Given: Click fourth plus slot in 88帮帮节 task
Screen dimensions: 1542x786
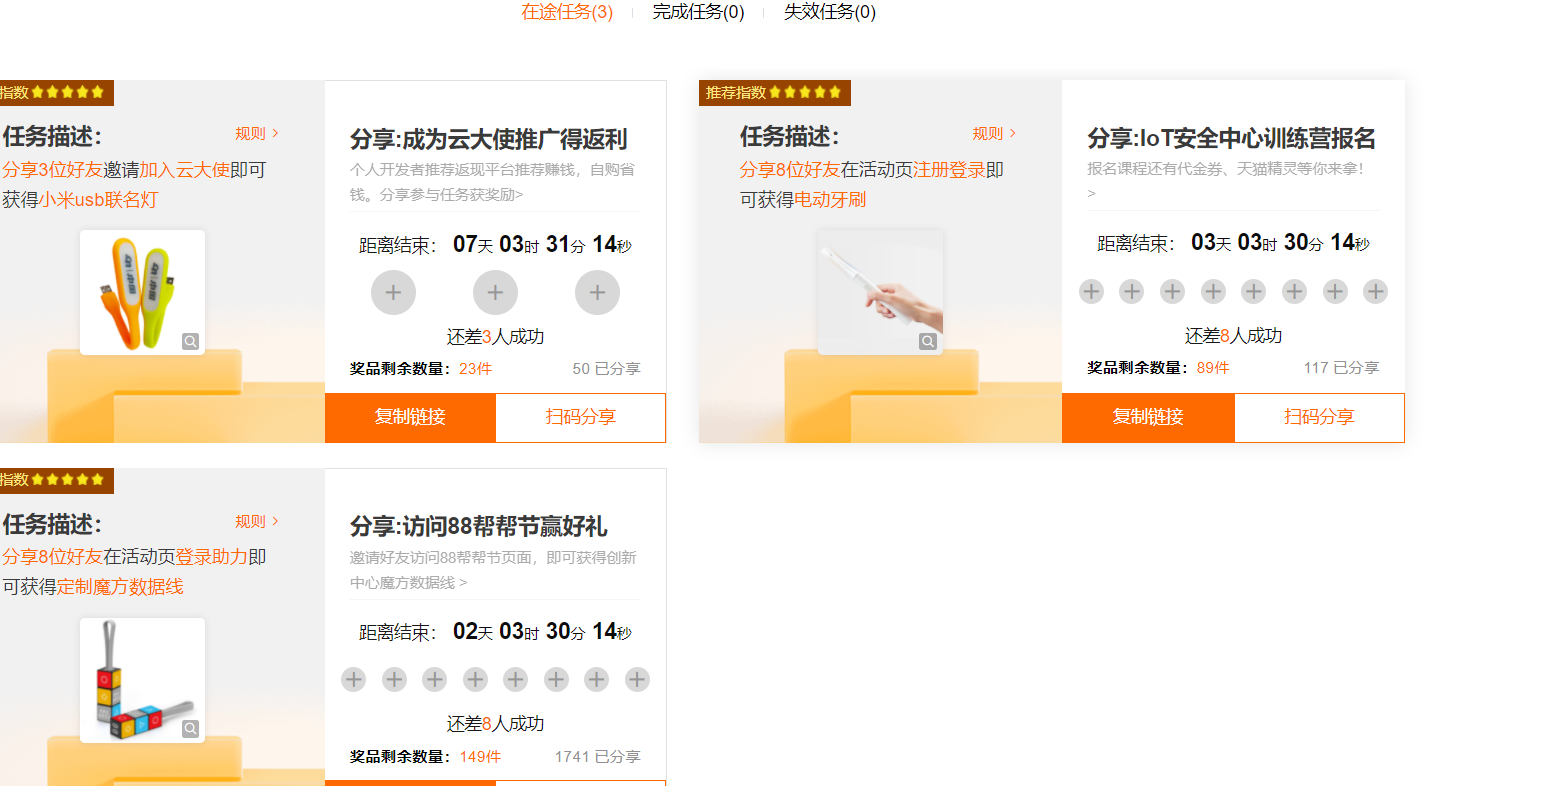Looking at the screenshot, I should pos(475,679).
